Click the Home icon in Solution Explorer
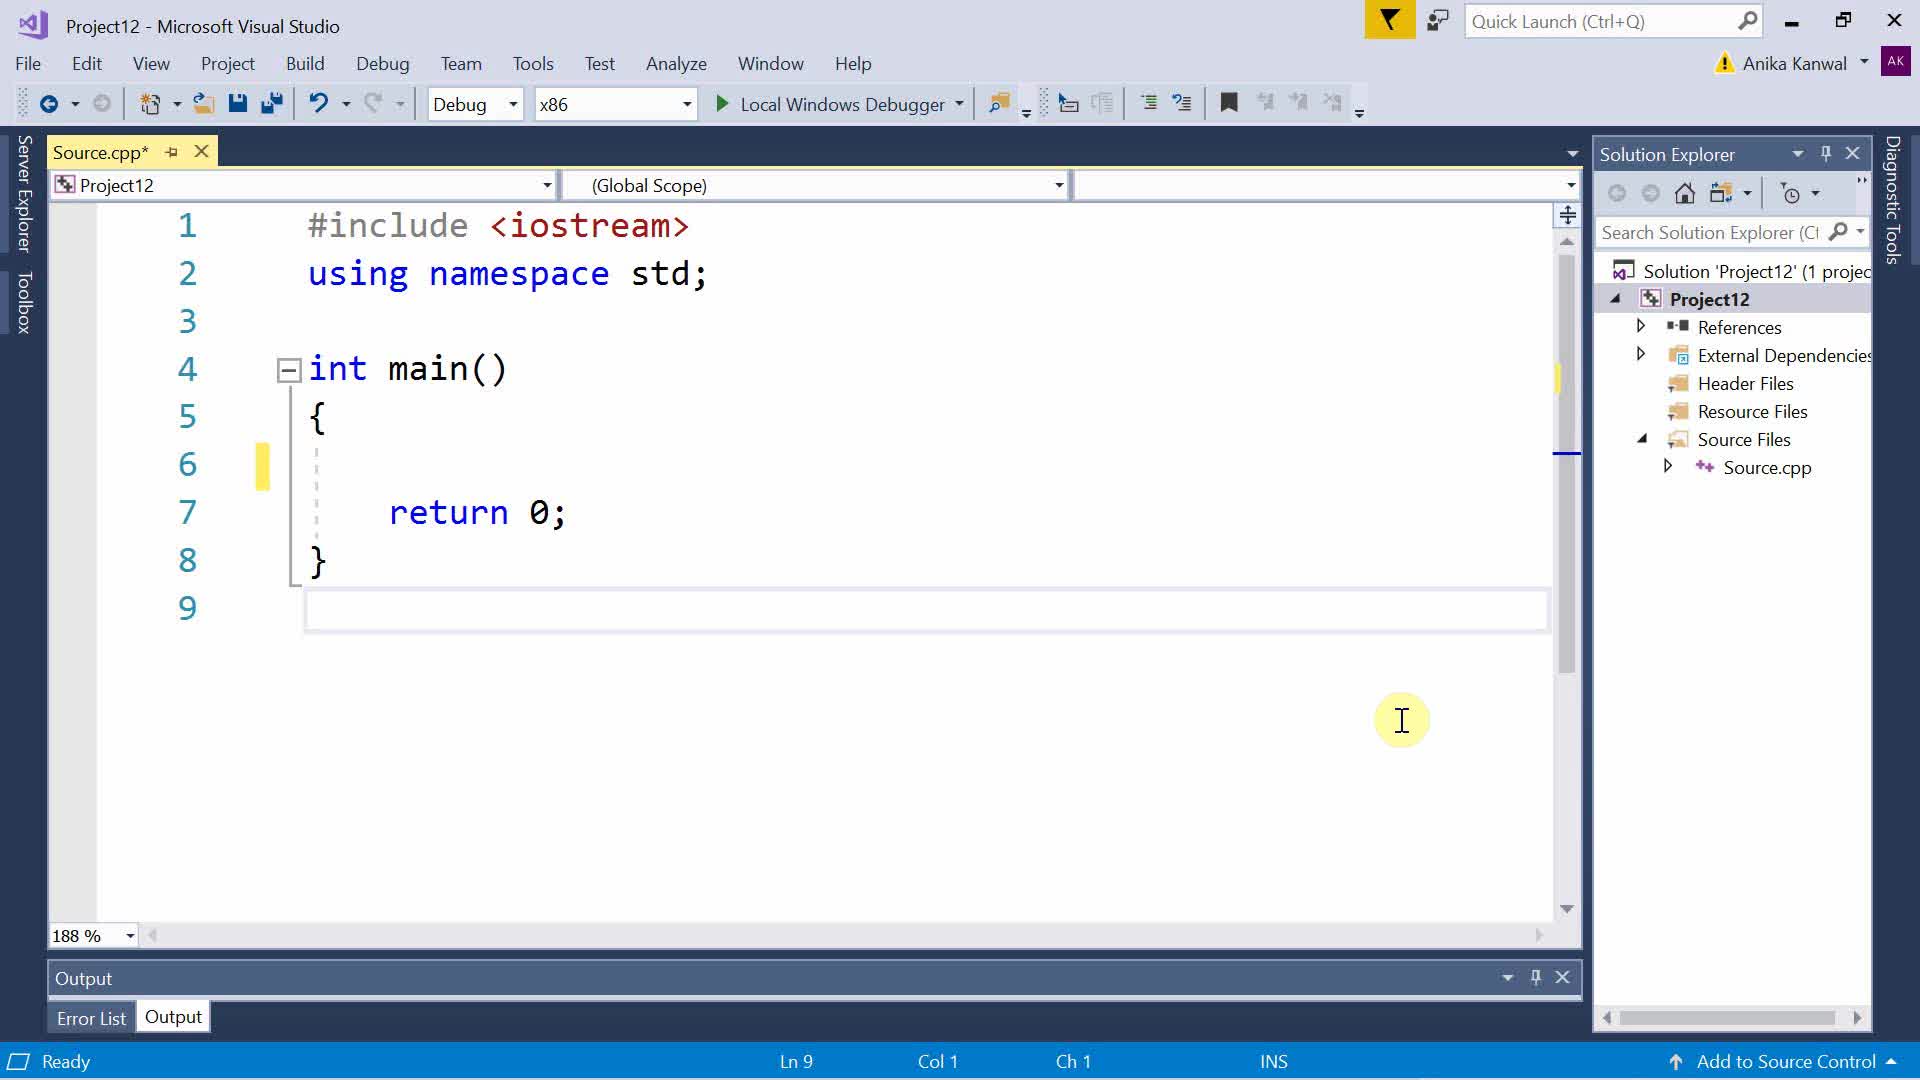The width and height of the screenshot is (1920, 1080). 1685,193
